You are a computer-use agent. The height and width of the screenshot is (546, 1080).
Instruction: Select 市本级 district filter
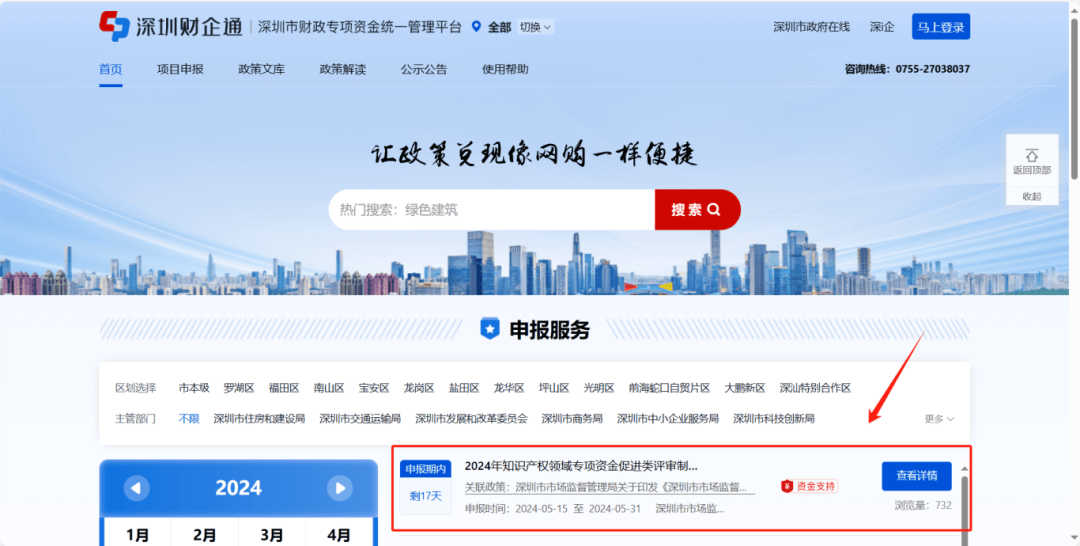(x=194, y=388)
